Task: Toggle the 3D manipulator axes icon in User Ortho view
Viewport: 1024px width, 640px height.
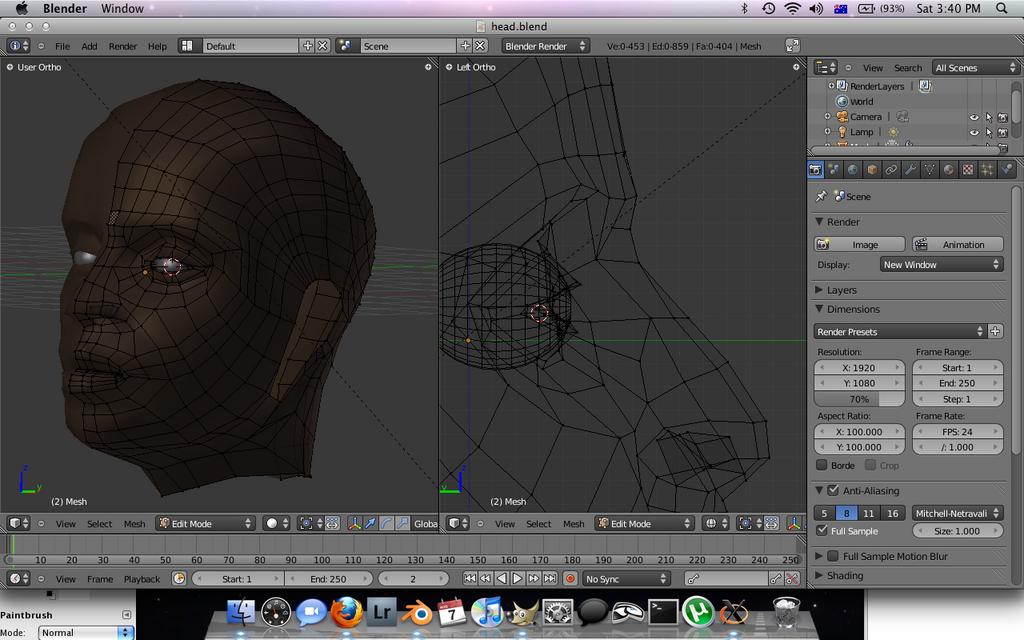Action: (354, 523)
